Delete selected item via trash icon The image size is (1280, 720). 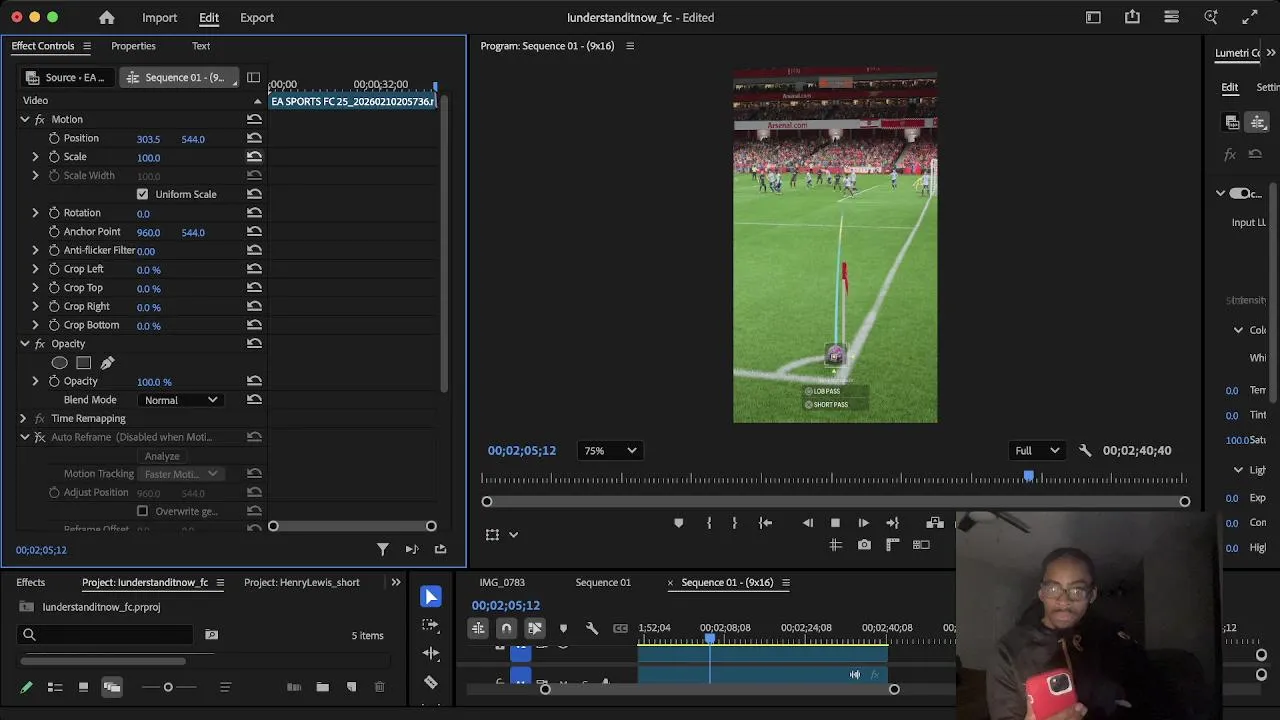click(x=379, y=687)
